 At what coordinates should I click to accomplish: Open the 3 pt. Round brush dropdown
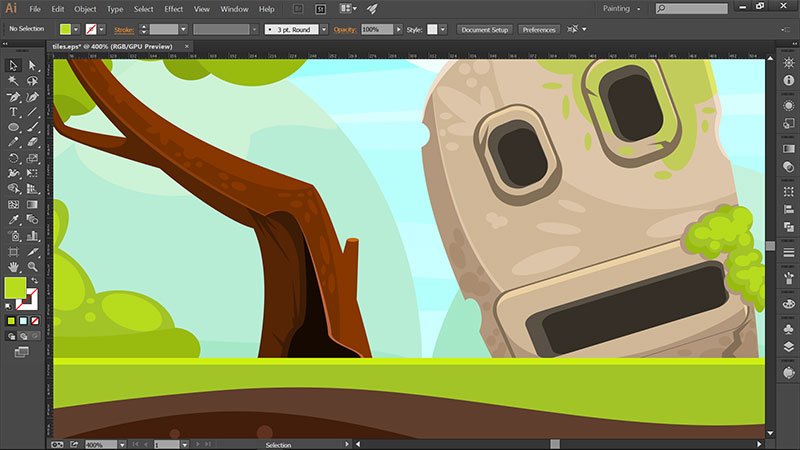point(323,30)
